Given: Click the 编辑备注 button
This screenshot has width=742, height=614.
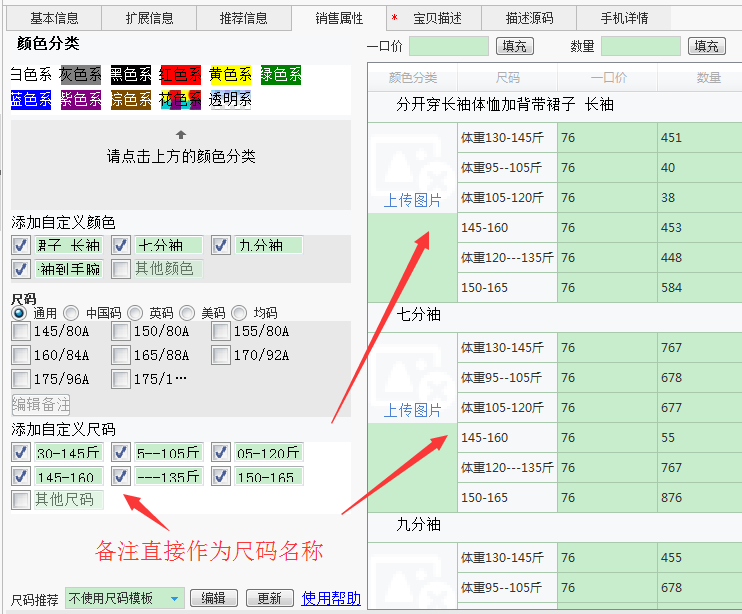Looking at the screenshot, I should (x=41, y=404).
